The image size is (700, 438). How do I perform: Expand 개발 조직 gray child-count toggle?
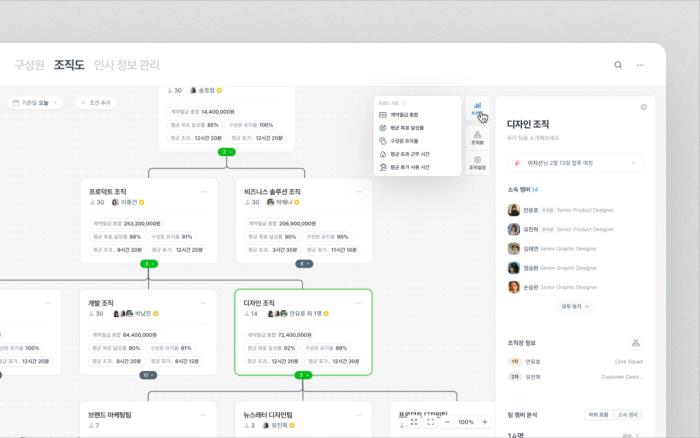point(148,375)
